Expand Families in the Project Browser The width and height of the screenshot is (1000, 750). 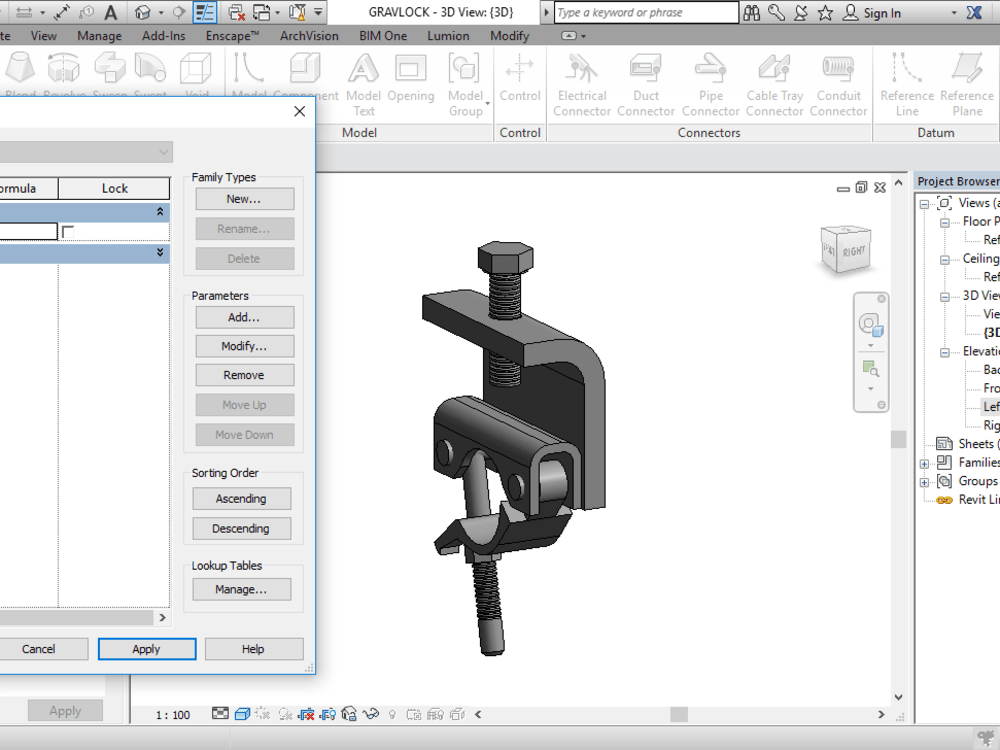[x=924, y=463]
